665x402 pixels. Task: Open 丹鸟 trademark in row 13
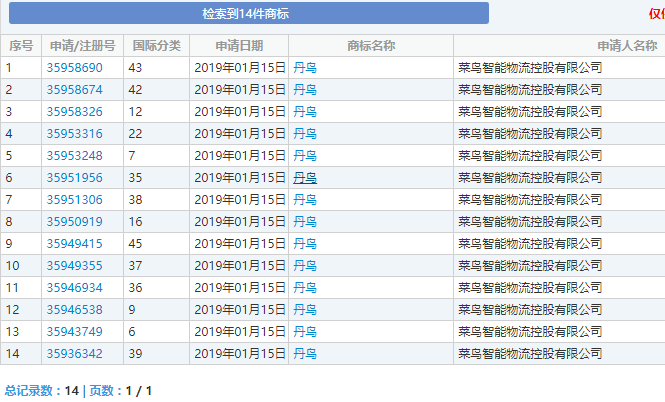click(x=305, y=332)
